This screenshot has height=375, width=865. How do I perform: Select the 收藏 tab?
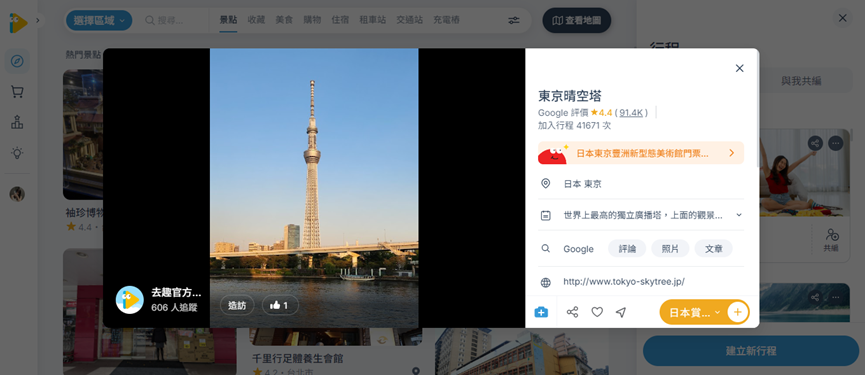[257, 20]
